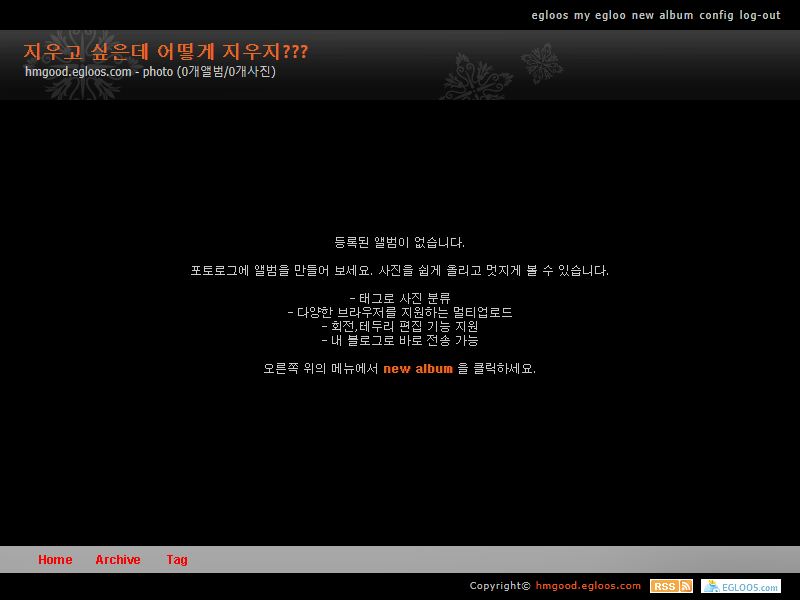Screen dimensions: 800x600
Task: Click log-out in the top menu
Action: click(x=760, y=15)
